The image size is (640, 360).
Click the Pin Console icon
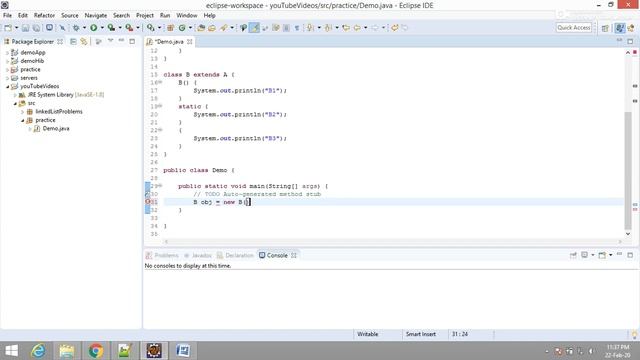(x=573, y=255)
